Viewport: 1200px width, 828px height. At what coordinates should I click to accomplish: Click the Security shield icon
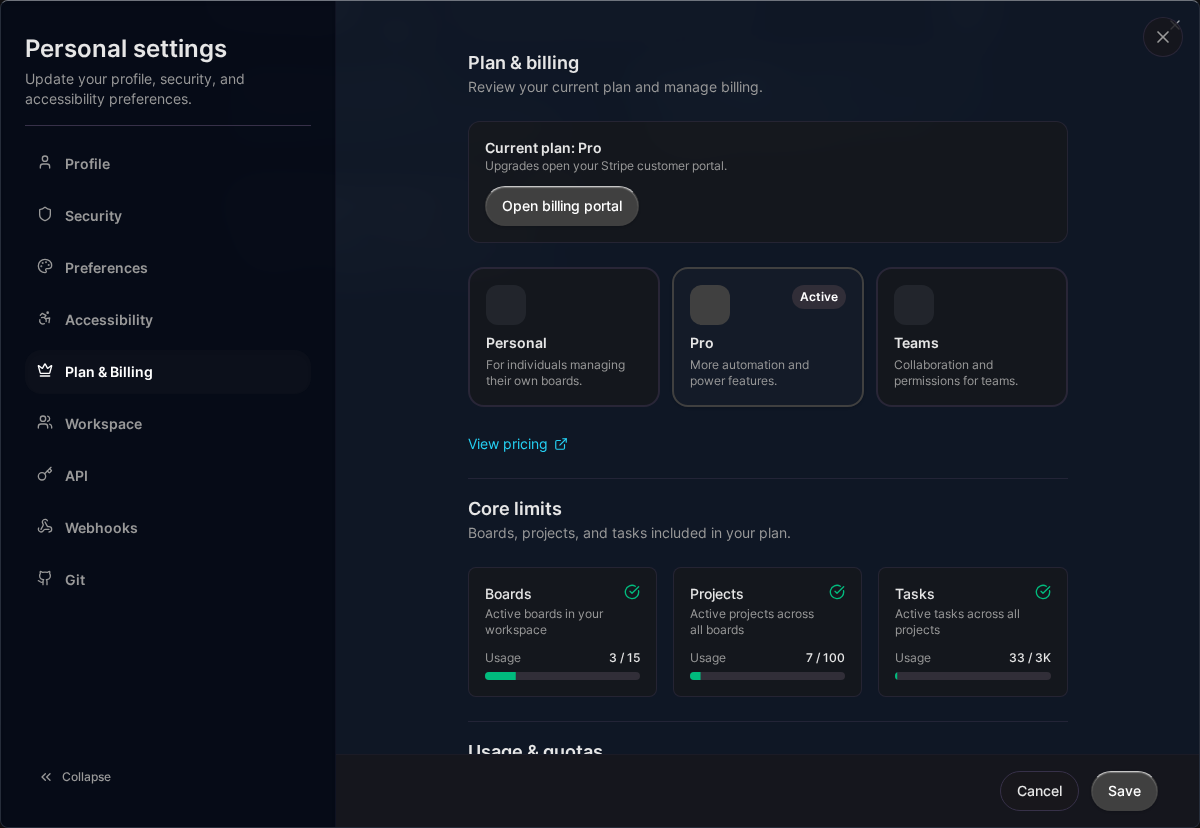point(44,215)
